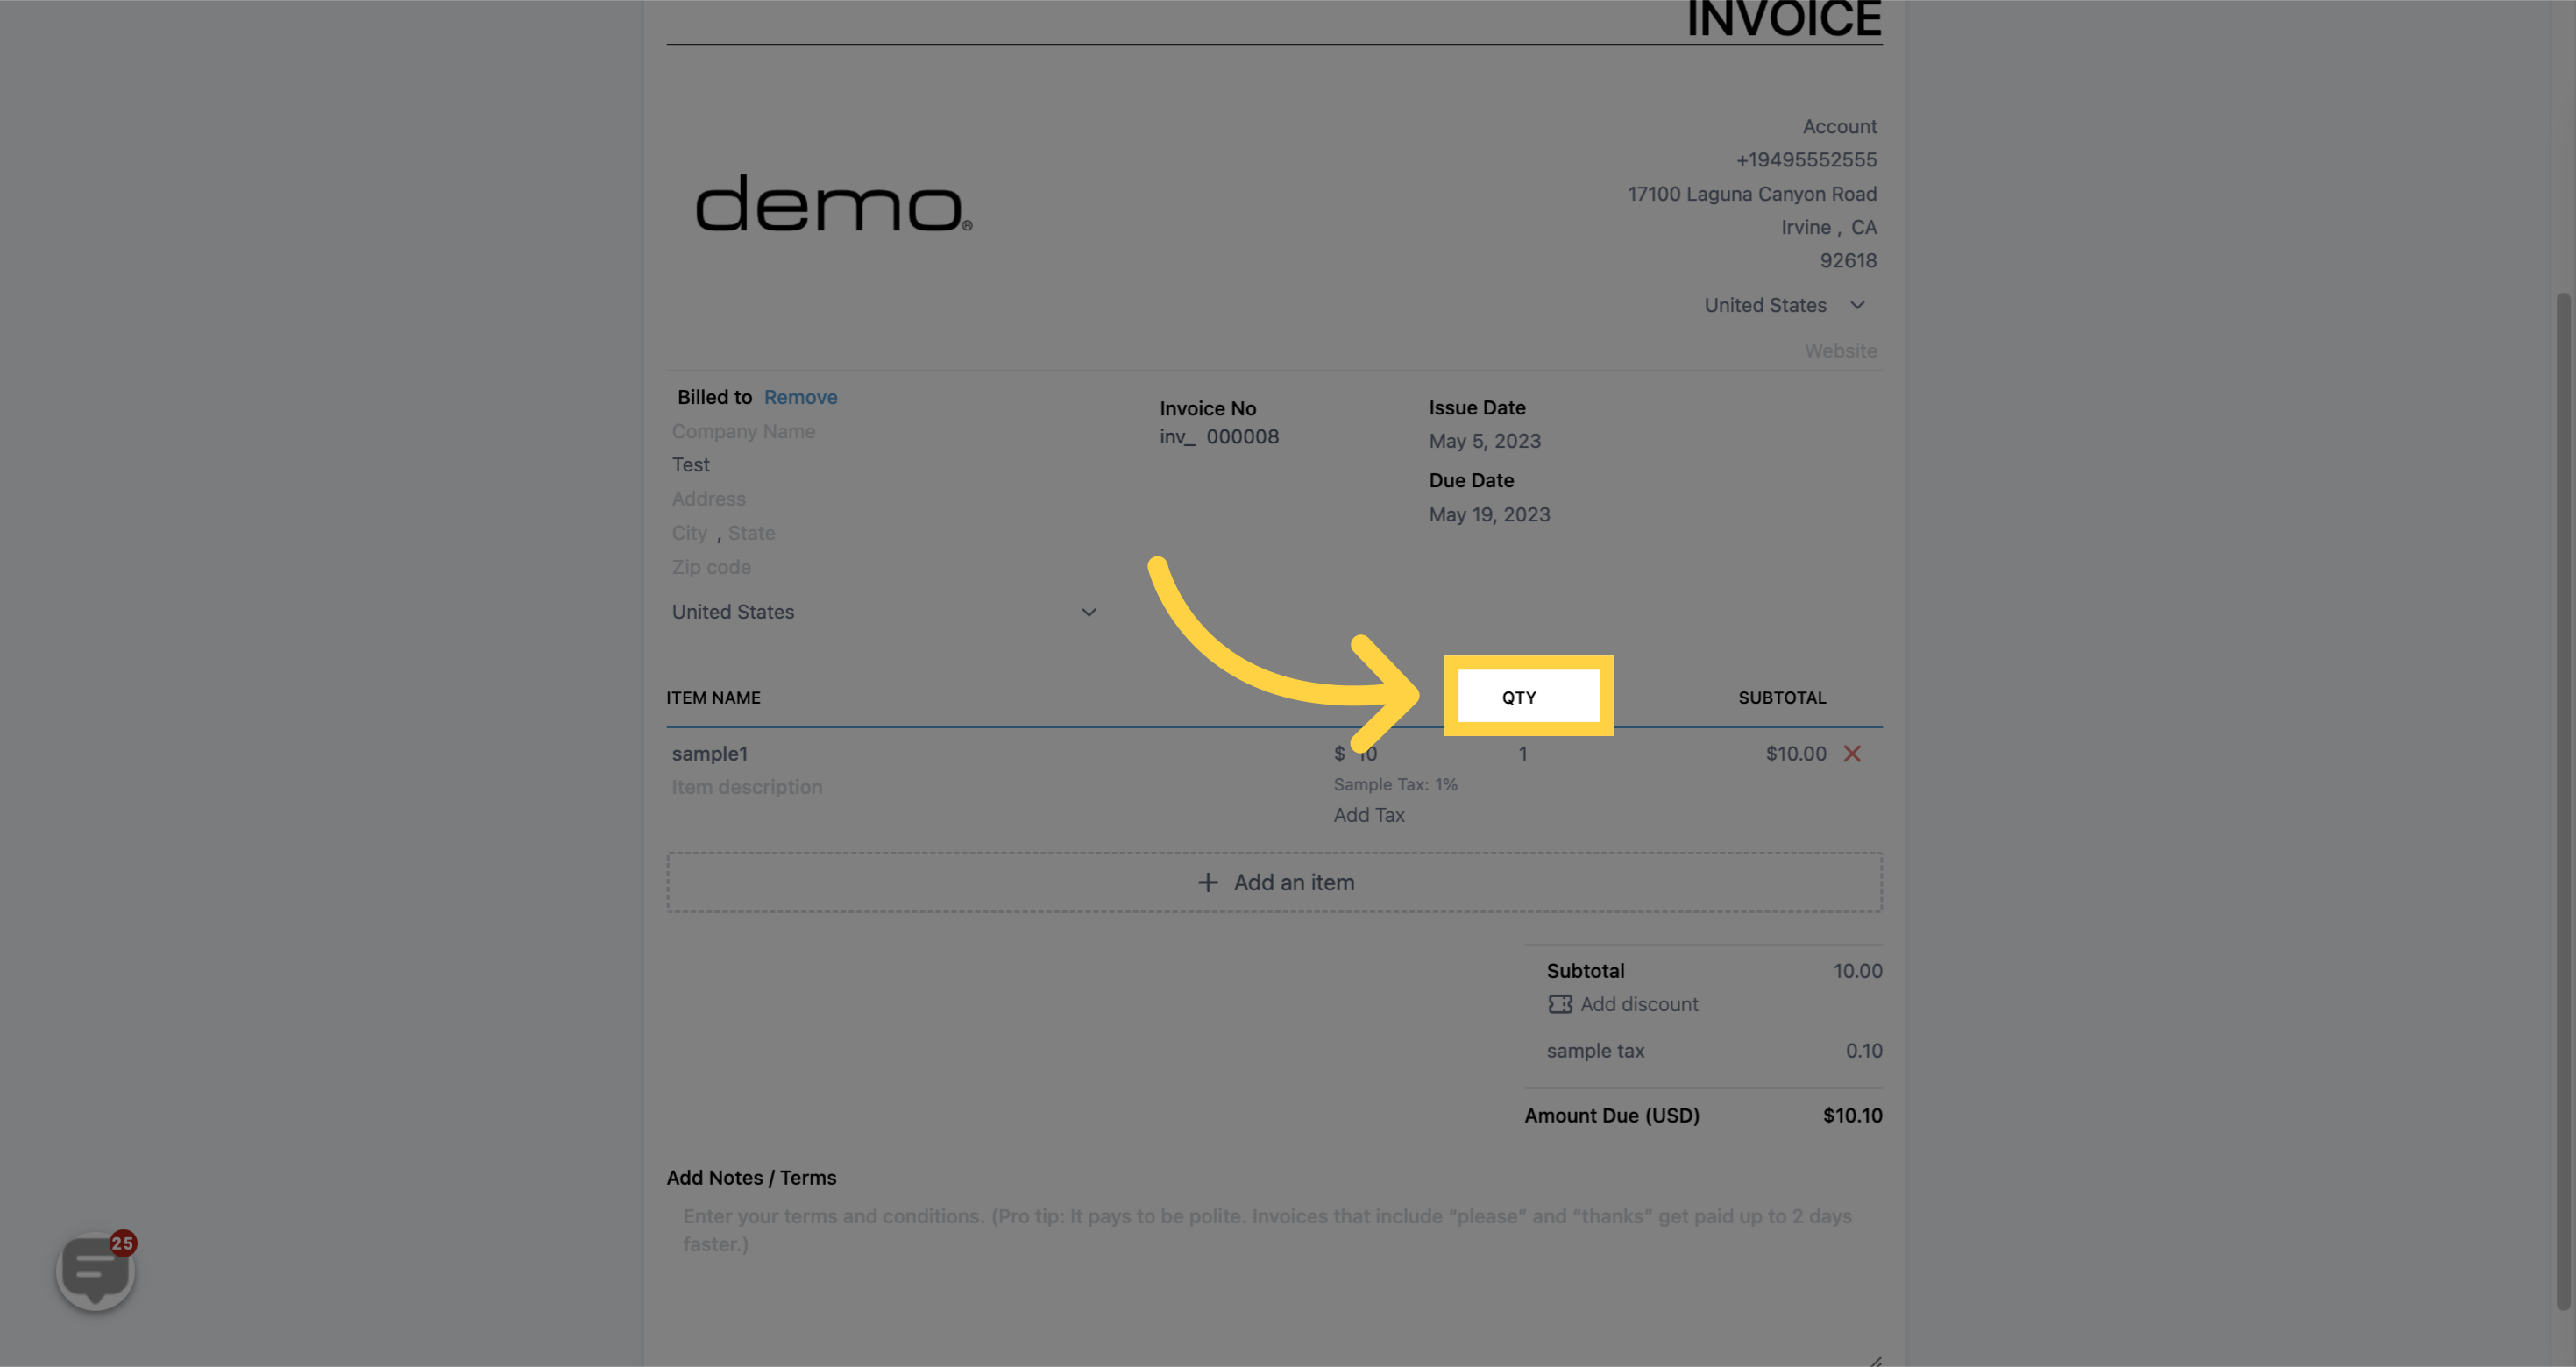Open the Billed to country dropdown chevron
The width and height of the screenshot is (2576, 1367).
[1088, 612]
